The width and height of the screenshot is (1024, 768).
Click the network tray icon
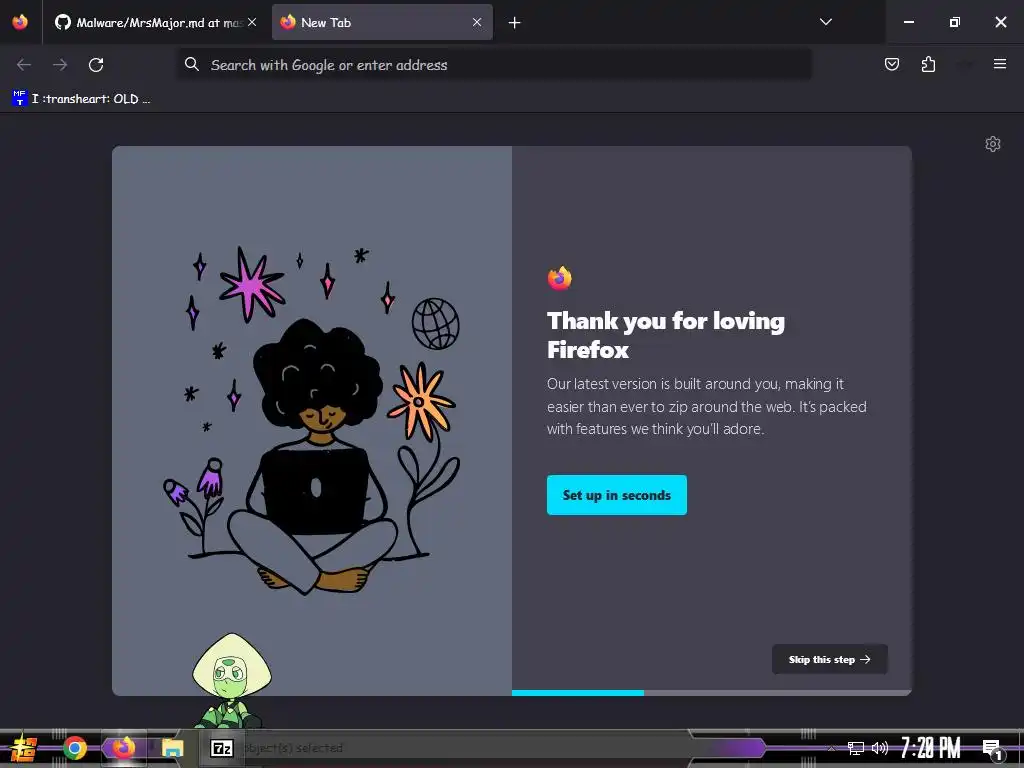point(856,748)
